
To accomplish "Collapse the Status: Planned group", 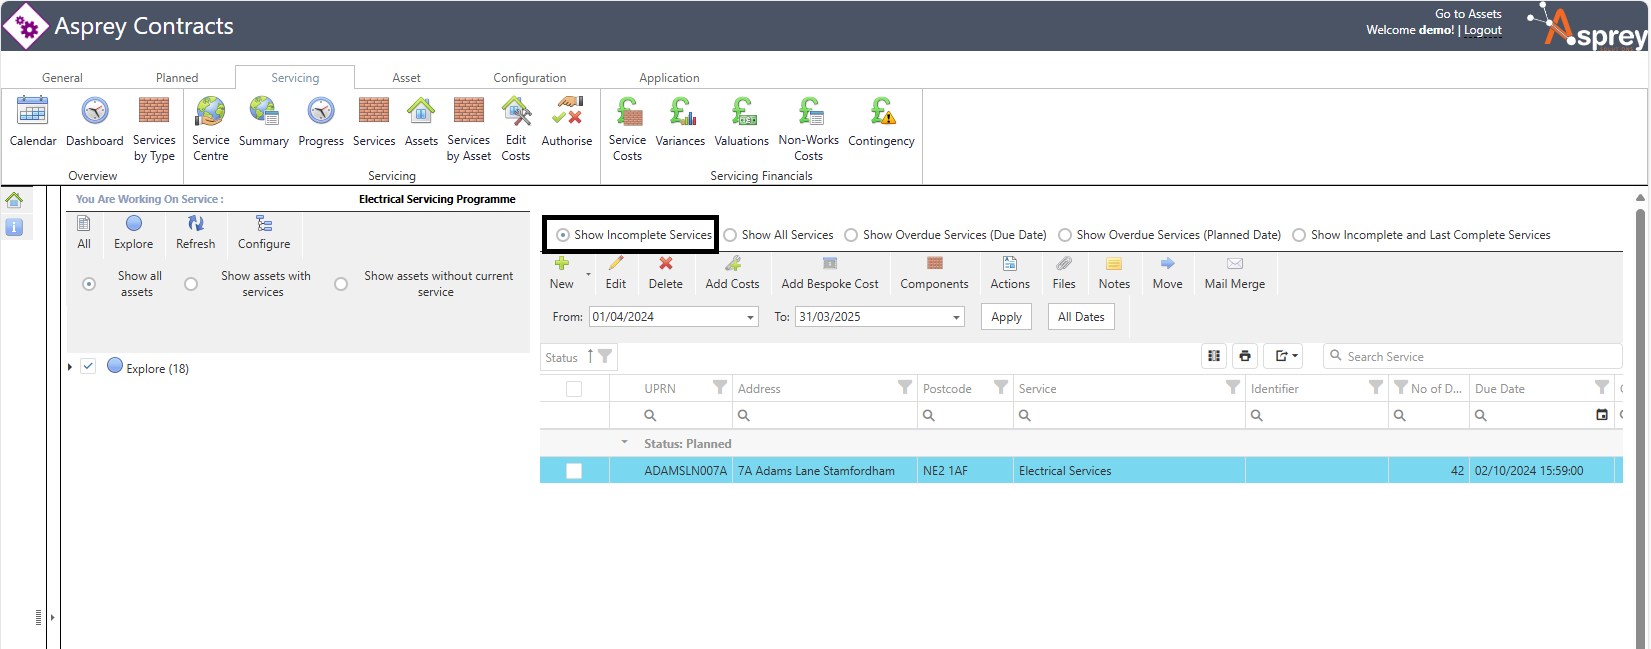I will [x=625, y=443].
